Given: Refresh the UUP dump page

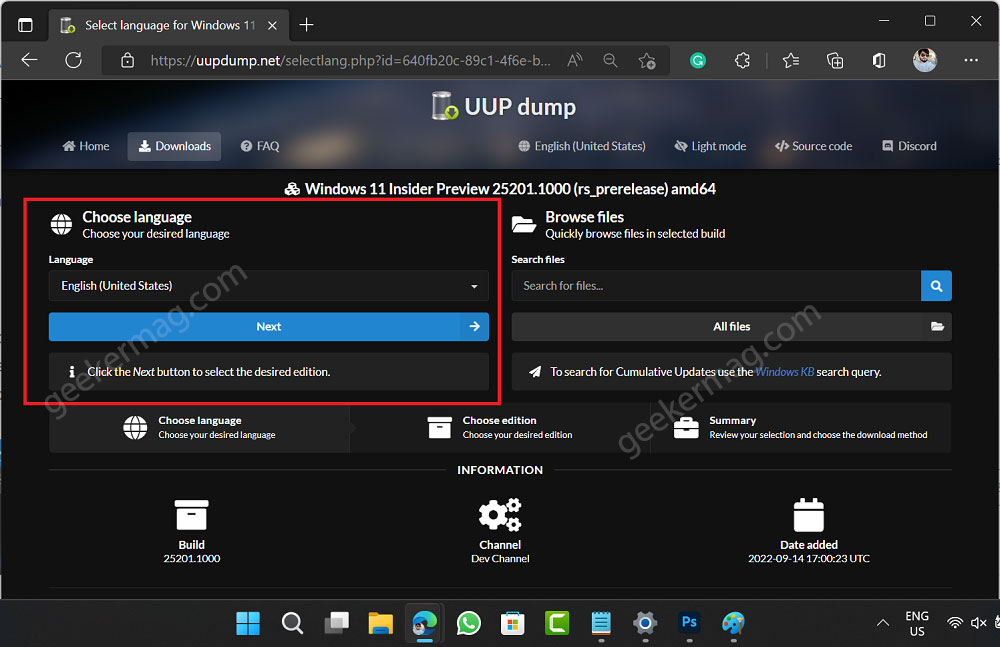Looking at the screenshot, I should (73, 61).
